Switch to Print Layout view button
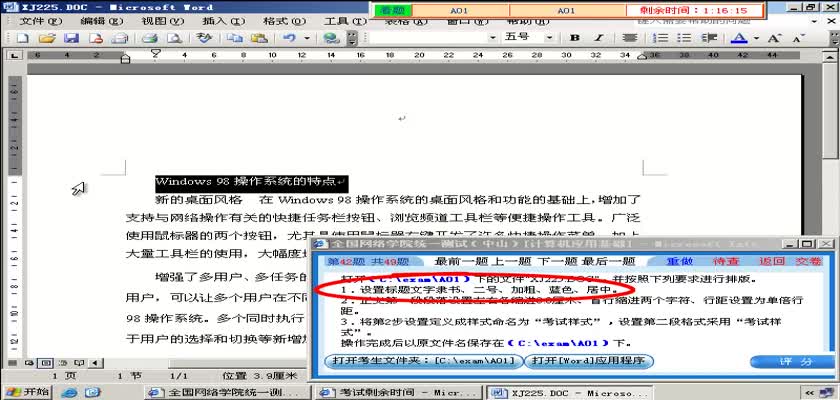Viewport: 840px width, 400px height. click(46, 363)
